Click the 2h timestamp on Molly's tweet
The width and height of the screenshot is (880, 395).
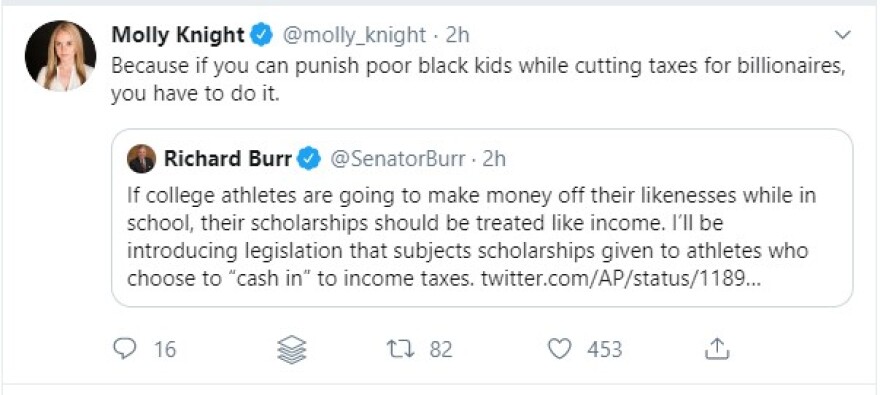pyautogui.click(x=457, y=35)
